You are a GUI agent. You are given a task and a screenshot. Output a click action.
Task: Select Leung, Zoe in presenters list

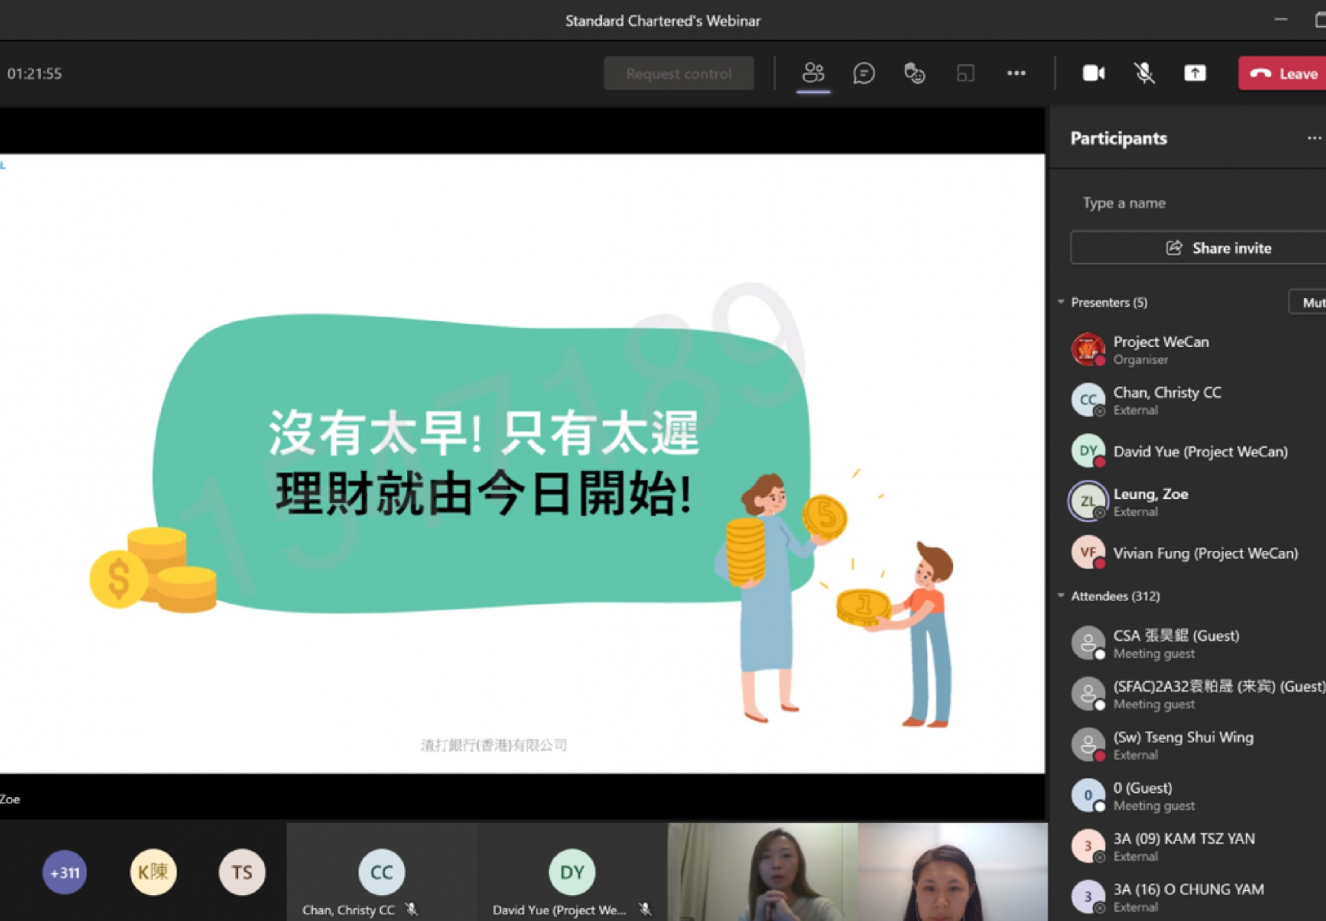pos(1150,501)
